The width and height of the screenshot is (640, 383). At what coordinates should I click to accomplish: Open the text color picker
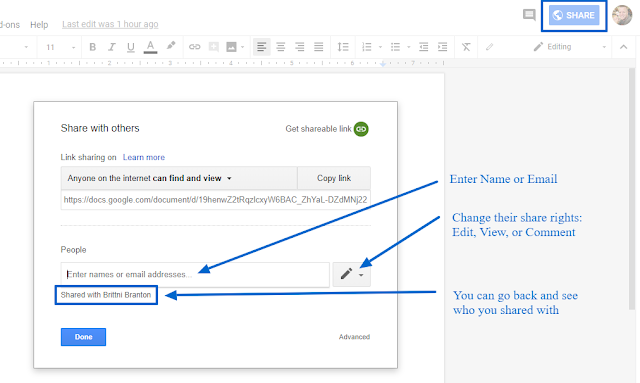coord(150,47)
